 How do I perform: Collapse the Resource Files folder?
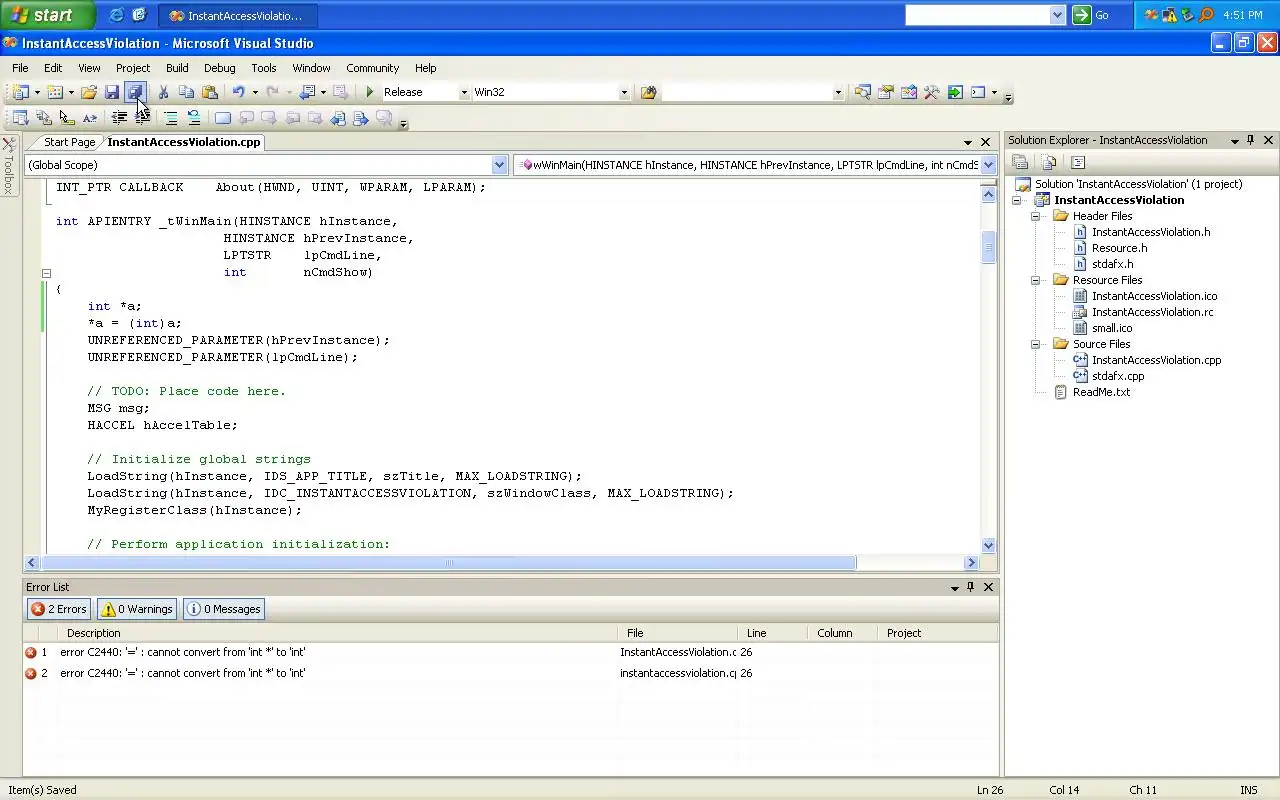[1036, 280]
